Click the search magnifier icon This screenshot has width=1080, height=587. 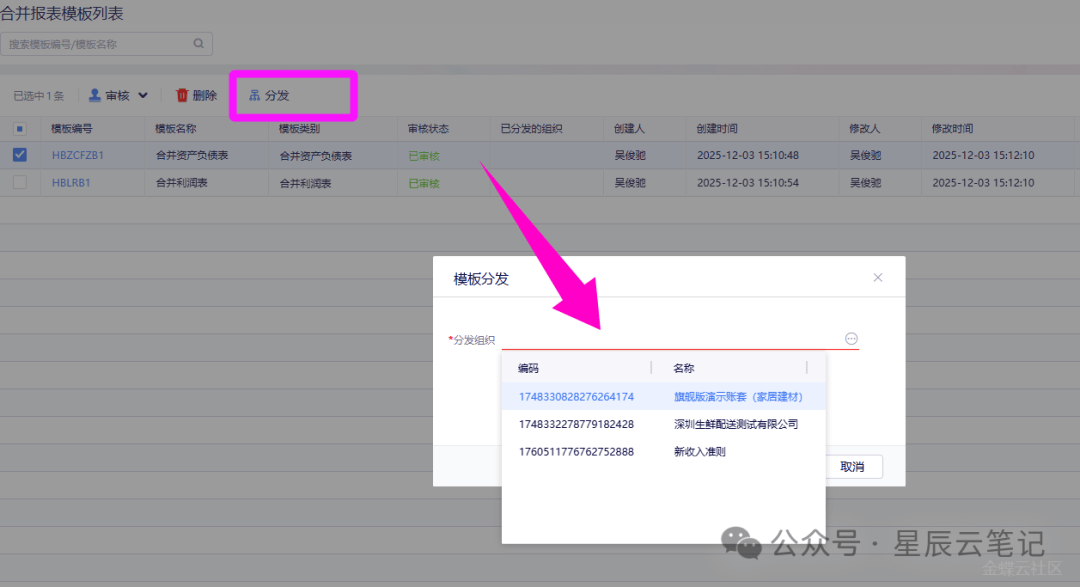pos(198,44)
